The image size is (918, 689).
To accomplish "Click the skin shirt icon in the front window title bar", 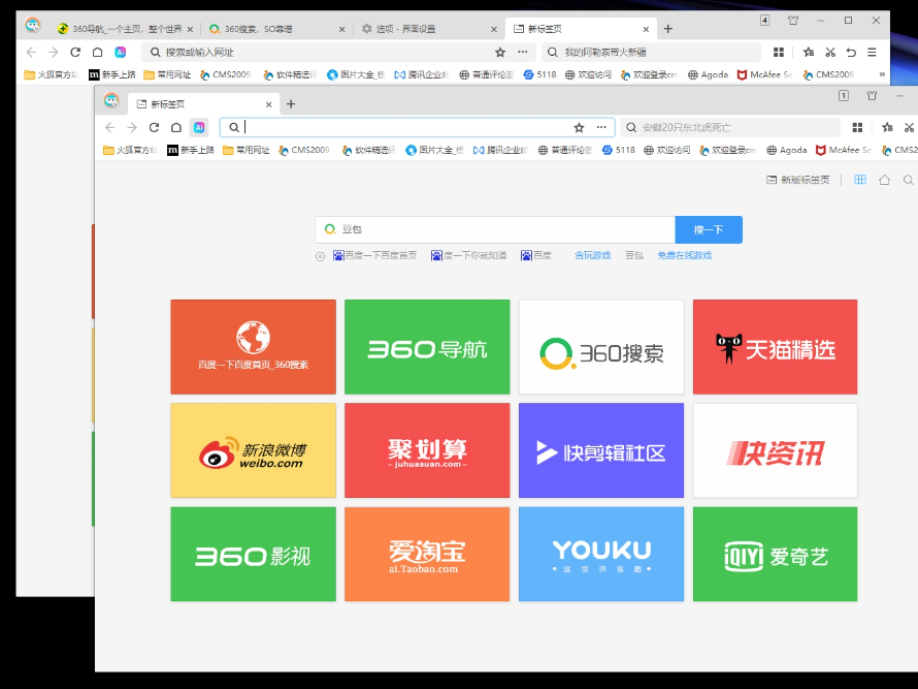I will pyautogui.click(x=872, y=95).
